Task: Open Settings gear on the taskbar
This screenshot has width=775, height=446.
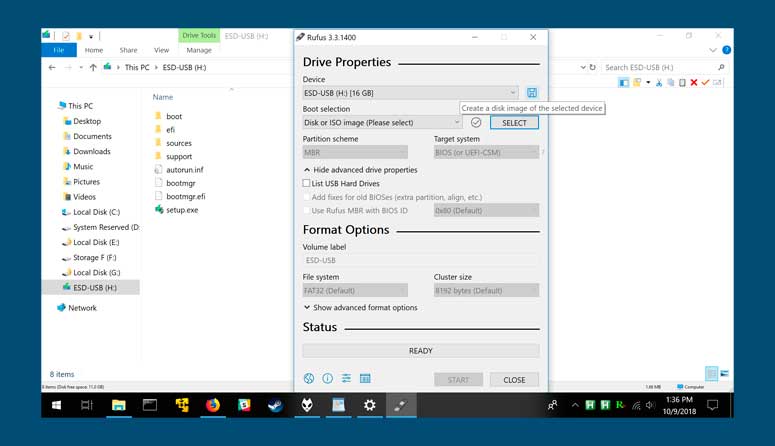Action: pyautogui.click(x=370, y=405)
